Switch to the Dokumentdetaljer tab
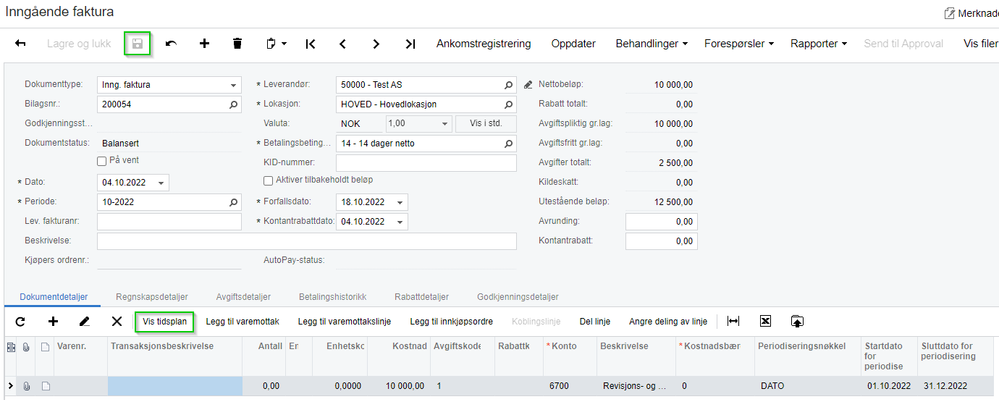Screen dimensions: 999x400 [54, 297]
